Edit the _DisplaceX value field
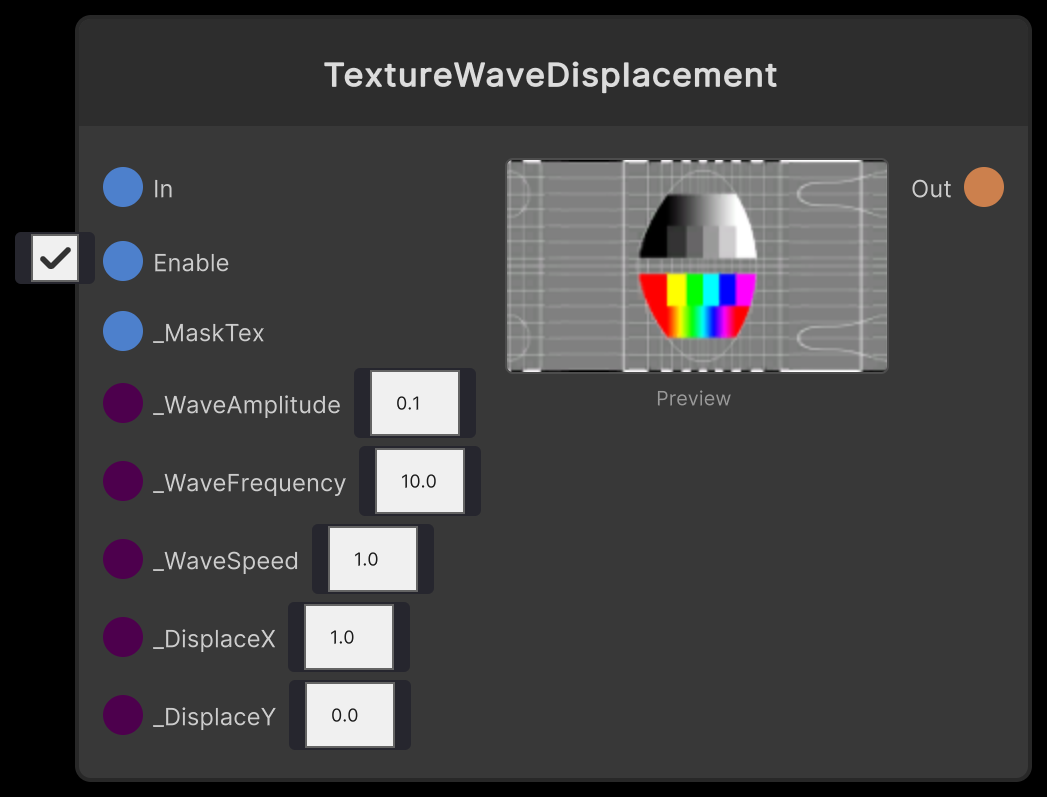The width and height of the screenshot is (1047, 797). (x=347, y=636)
